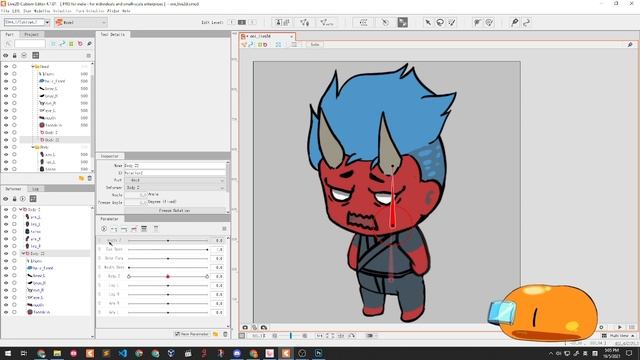Open the File menu
Screen dimensions: 640x360
point(4,11)
